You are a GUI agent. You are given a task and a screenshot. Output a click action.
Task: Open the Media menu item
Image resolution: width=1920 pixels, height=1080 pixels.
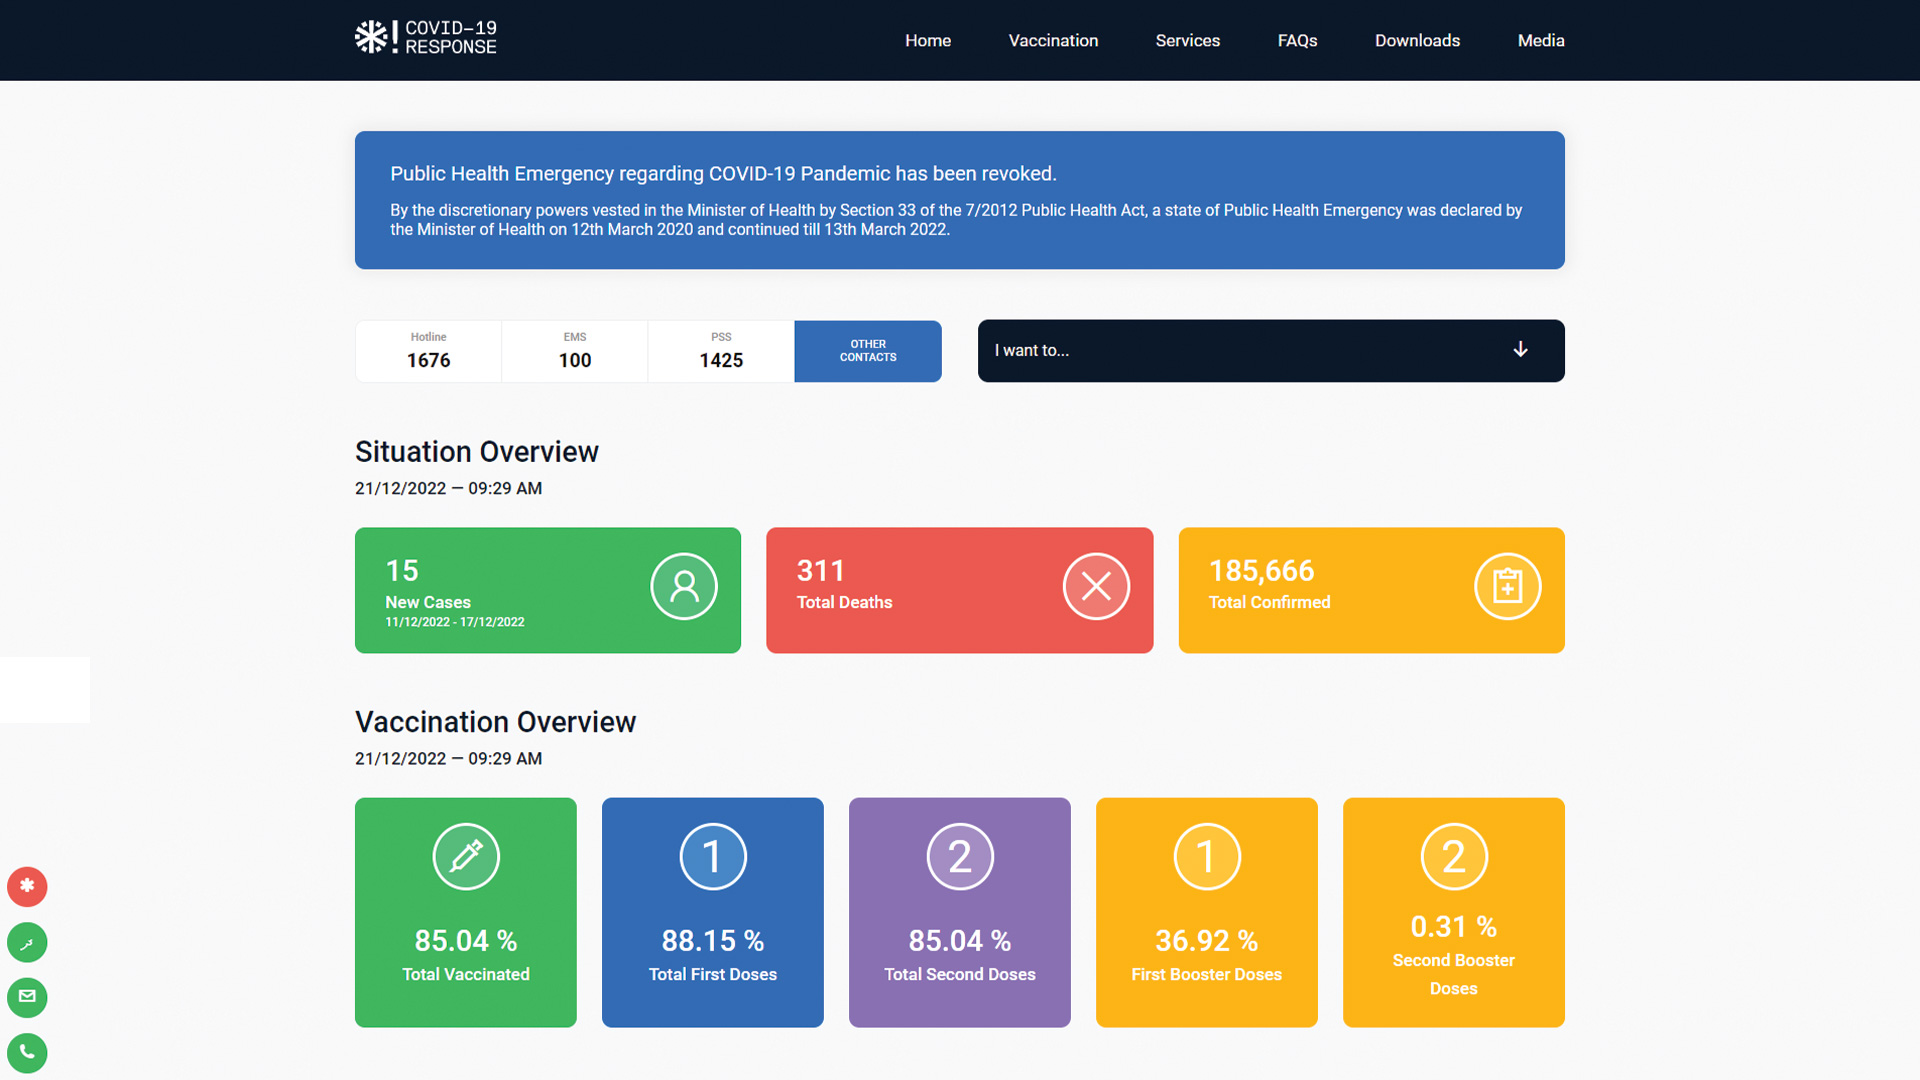(x=1541, y=40)
